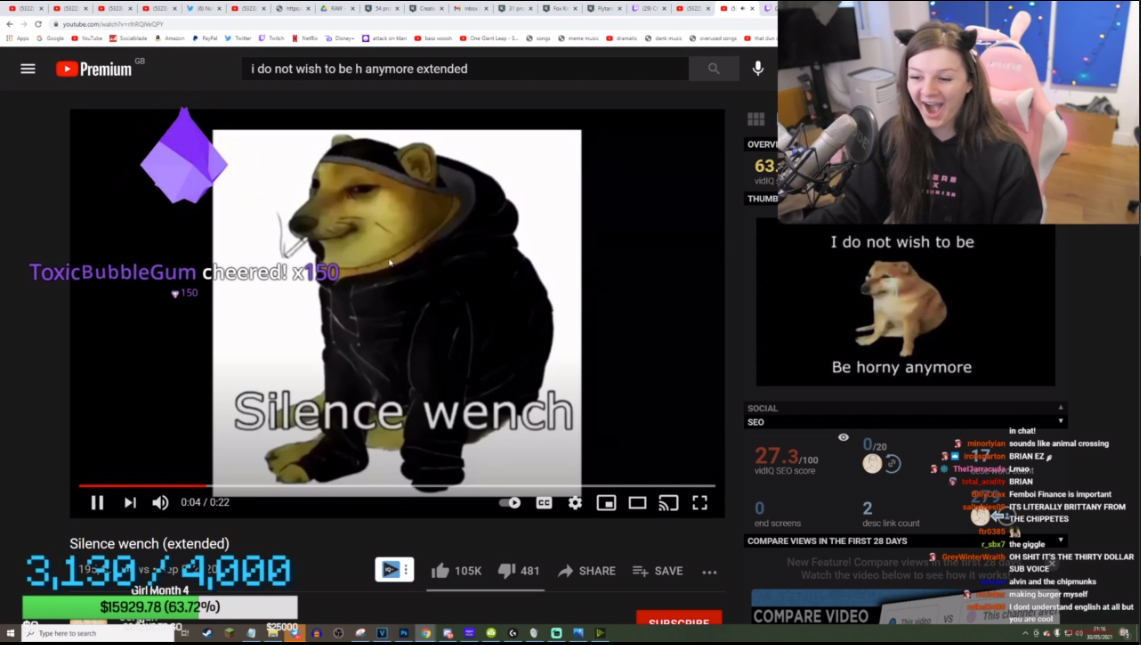Toggle closed captions on the video
The height and width of the screenshot is (645, 1141).
[x=544, y=502]
